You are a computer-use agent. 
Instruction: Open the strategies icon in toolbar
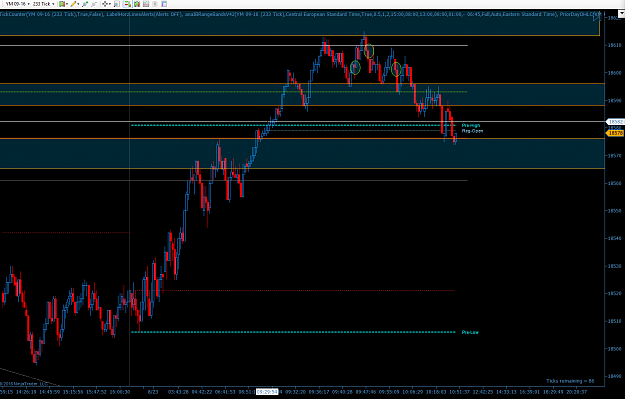[x=146, y=4]
